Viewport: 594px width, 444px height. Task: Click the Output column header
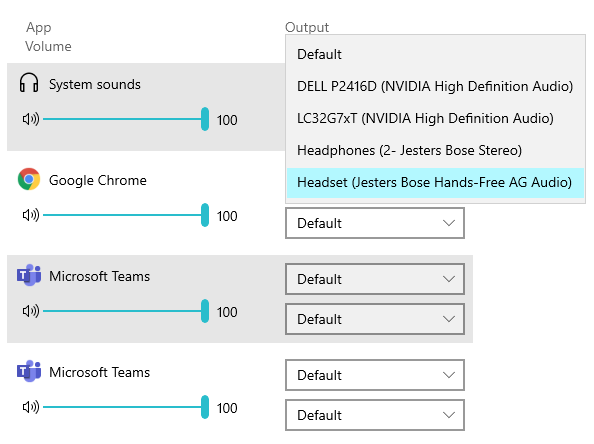coord(307,27)
